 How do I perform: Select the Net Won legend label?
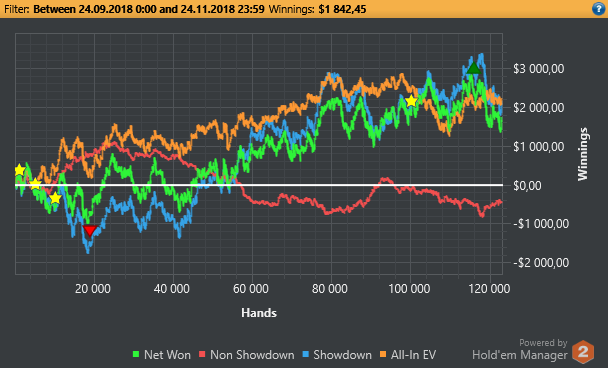point(167,355)
